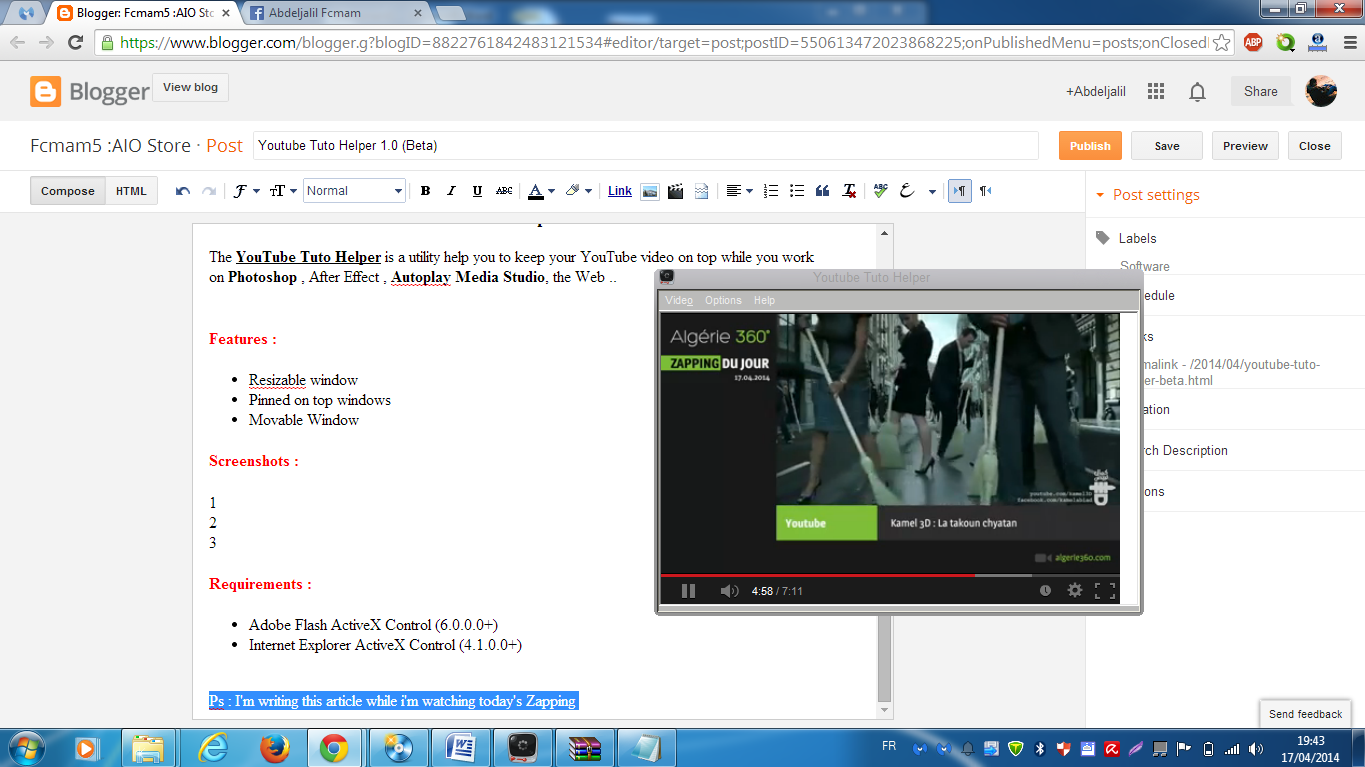This screenshot has height=767, width=1365.
Task: Open Microsoft Word from the taskbar
Action: [x=459, y=748]
